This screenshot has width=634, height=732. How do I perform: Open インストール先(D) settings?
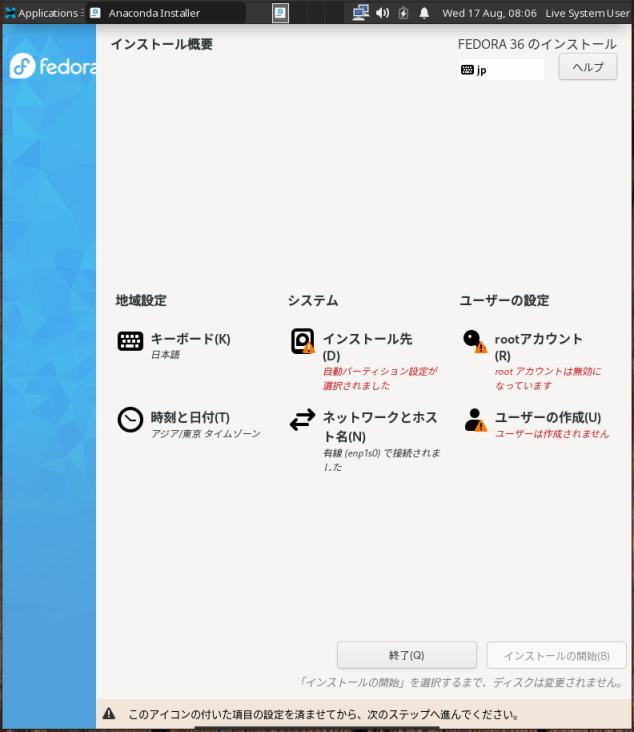[x=367, y=346]
